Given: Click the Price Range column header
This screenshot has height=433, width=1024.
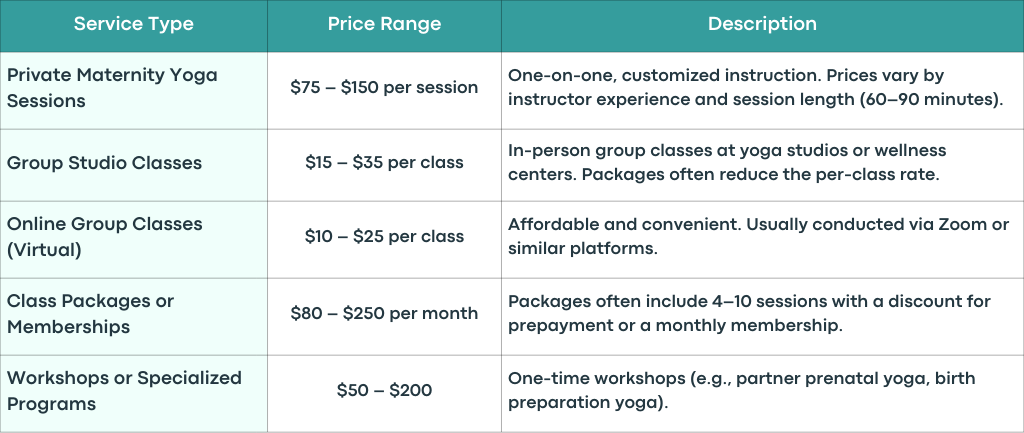Looking at the screenshot, I should tap(384, 25).
